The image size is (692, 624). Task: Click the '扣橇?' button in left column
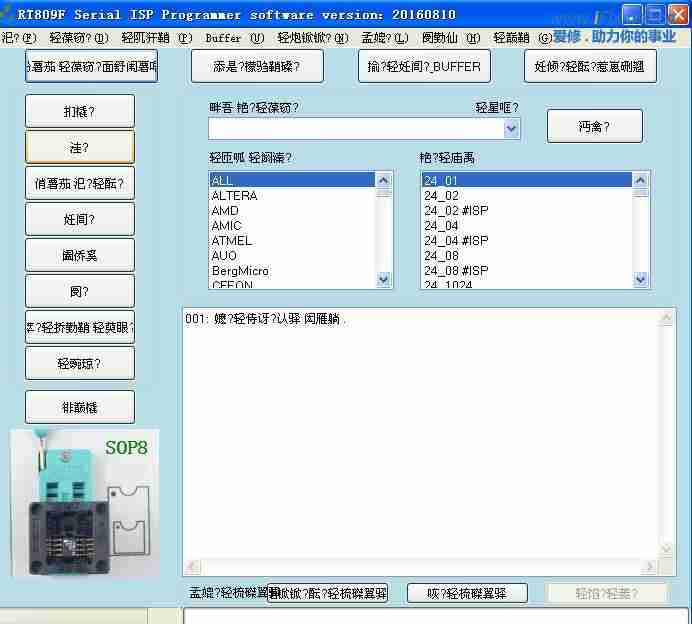point(80,111)
